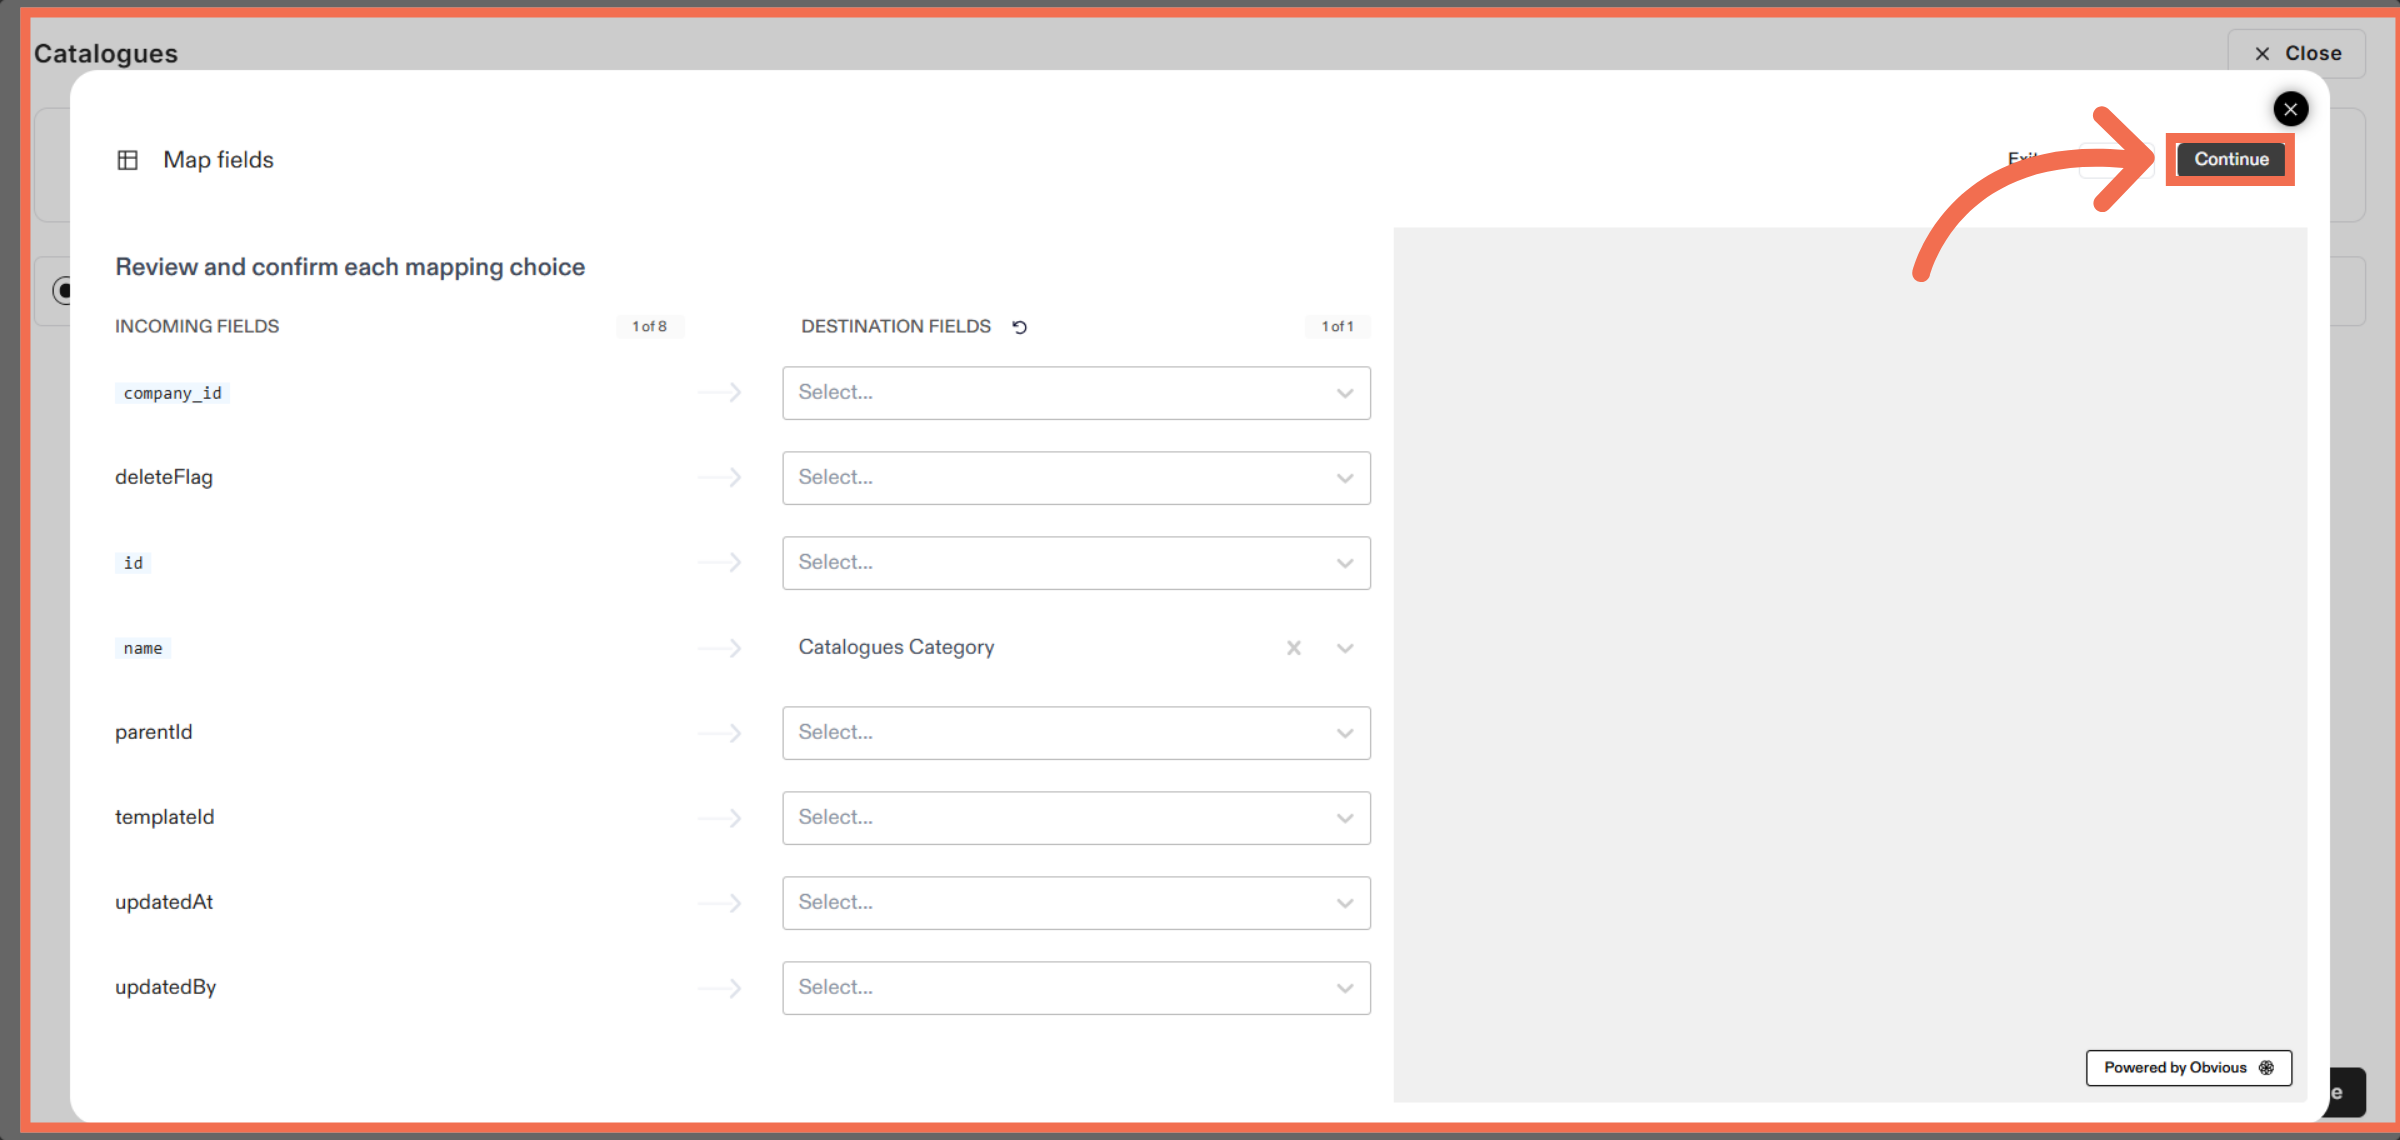Click the arrow icon next to the name field
The width and height of the screenshot is (2400, 1140).
pyautogui.click(x=719, y=648)
